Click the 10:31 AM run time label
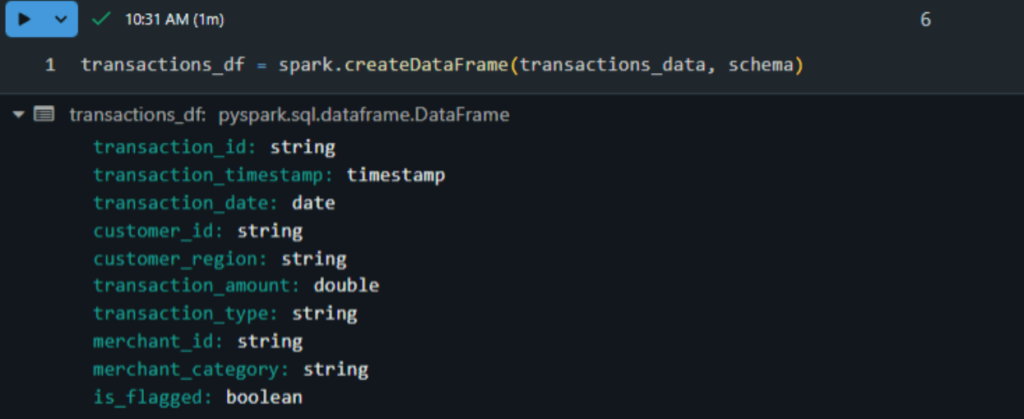The width and height of the screenshot is (1024, 419). 174,20
